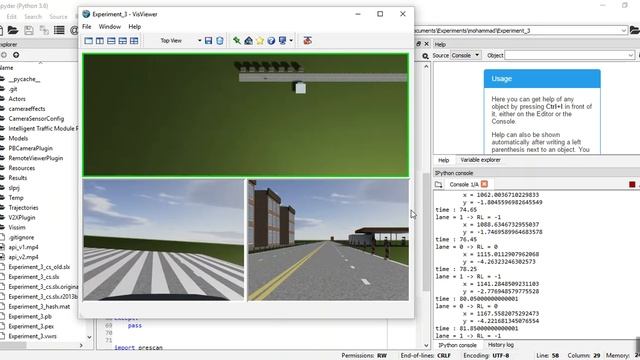Open the __pycache__ folder

24,79
